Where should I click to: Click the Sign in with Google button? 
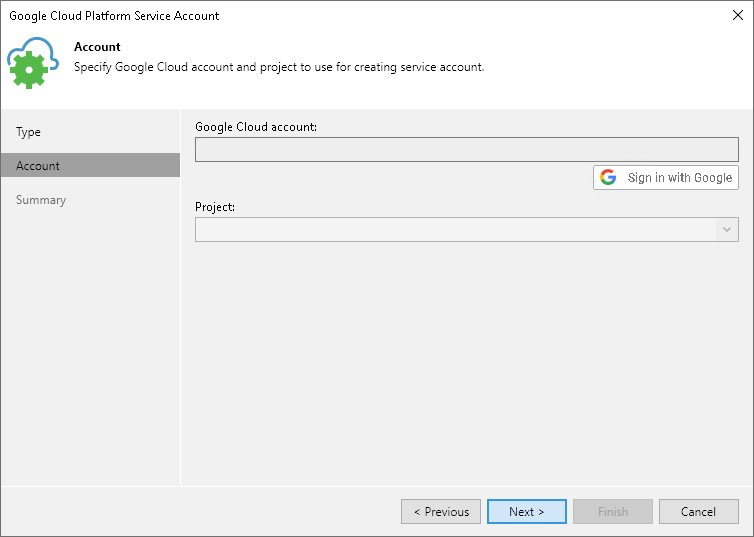pos(666,178)
